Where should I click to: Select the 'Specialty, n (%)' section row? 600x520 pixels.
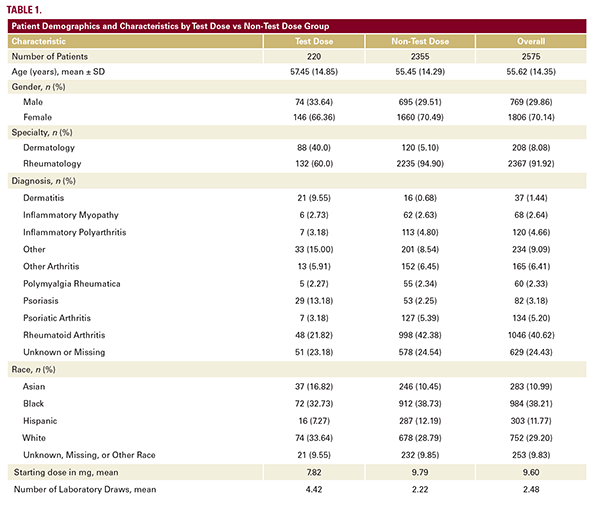tap(48, 132)
